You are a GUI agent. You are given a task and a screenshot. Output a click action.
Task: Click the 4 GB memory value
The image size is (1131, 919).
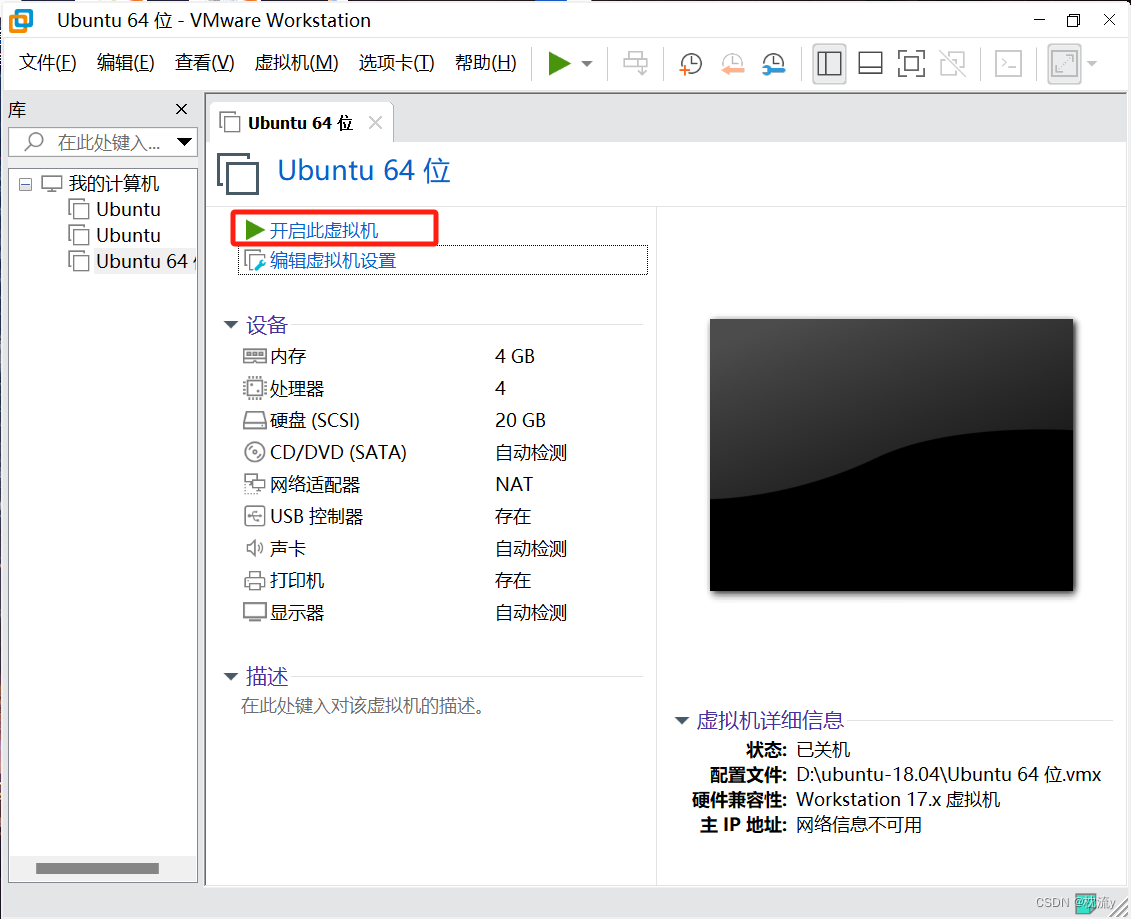pyautogui.click(x=515, y=356)
